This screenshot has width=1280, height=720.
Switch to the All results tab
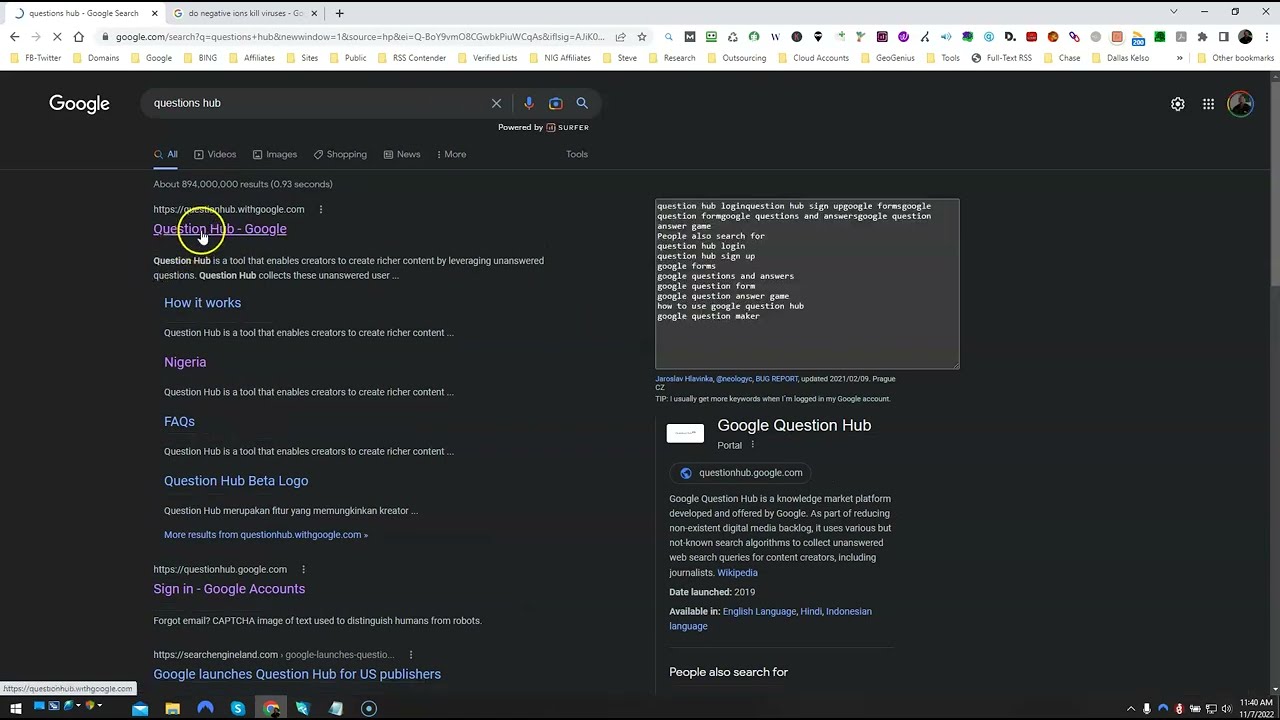[166, 154]
